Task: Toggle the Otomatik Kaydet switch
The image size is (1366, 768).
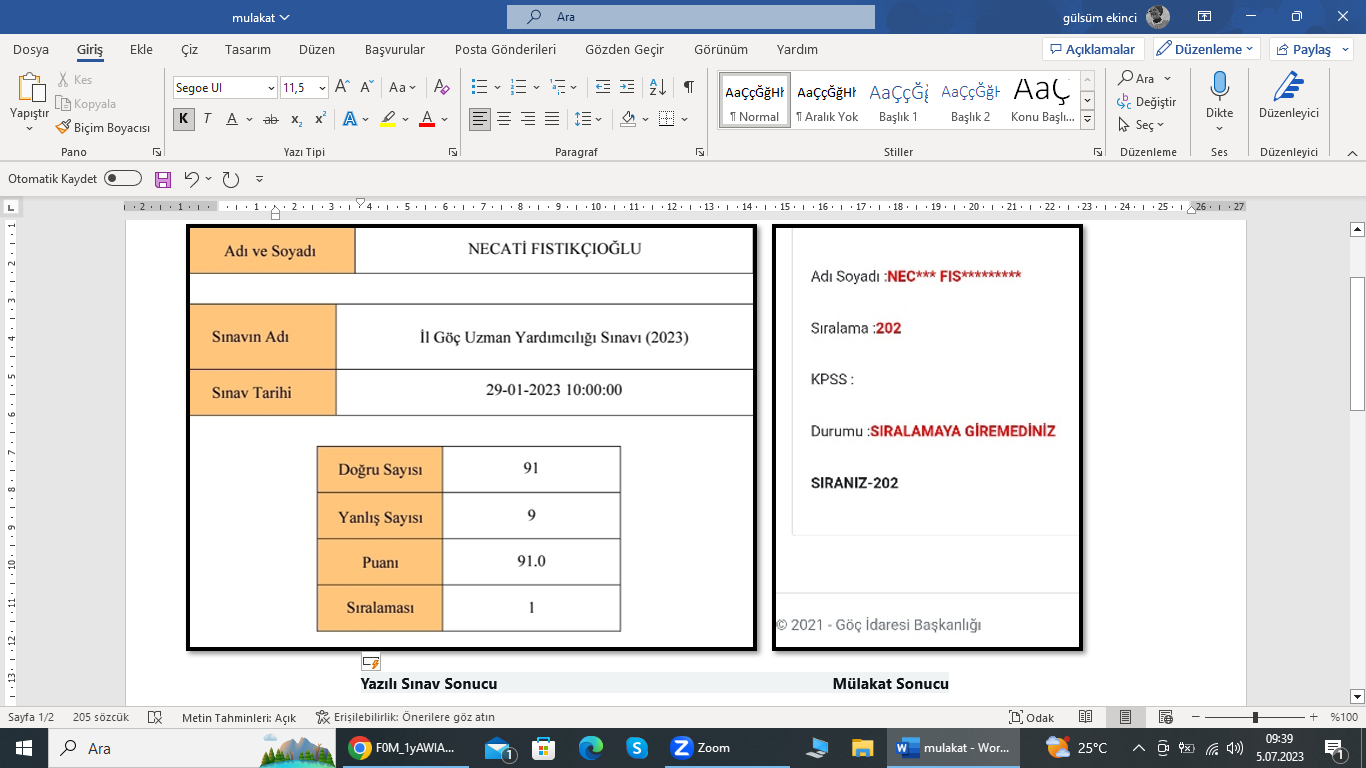Action: pyautogui.click(x=123, y=179)
